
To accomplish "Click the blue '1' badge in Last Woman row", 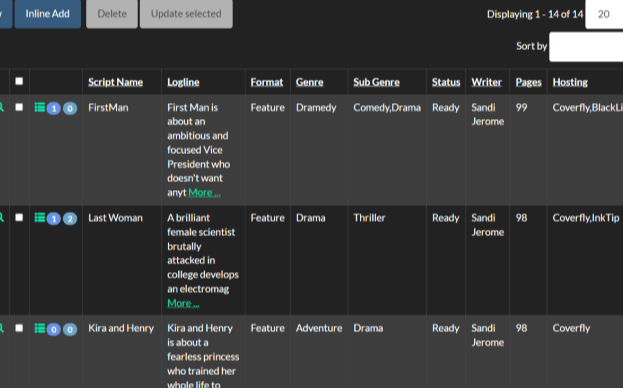I will [x=54, y=218].
